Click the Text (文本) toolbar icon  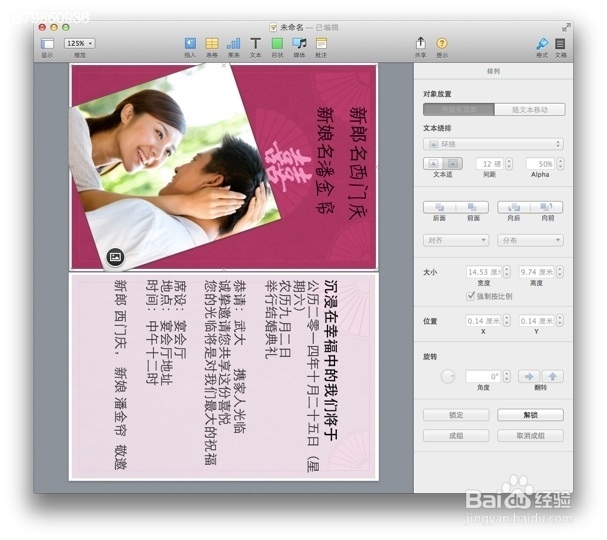tap(255, 43)
